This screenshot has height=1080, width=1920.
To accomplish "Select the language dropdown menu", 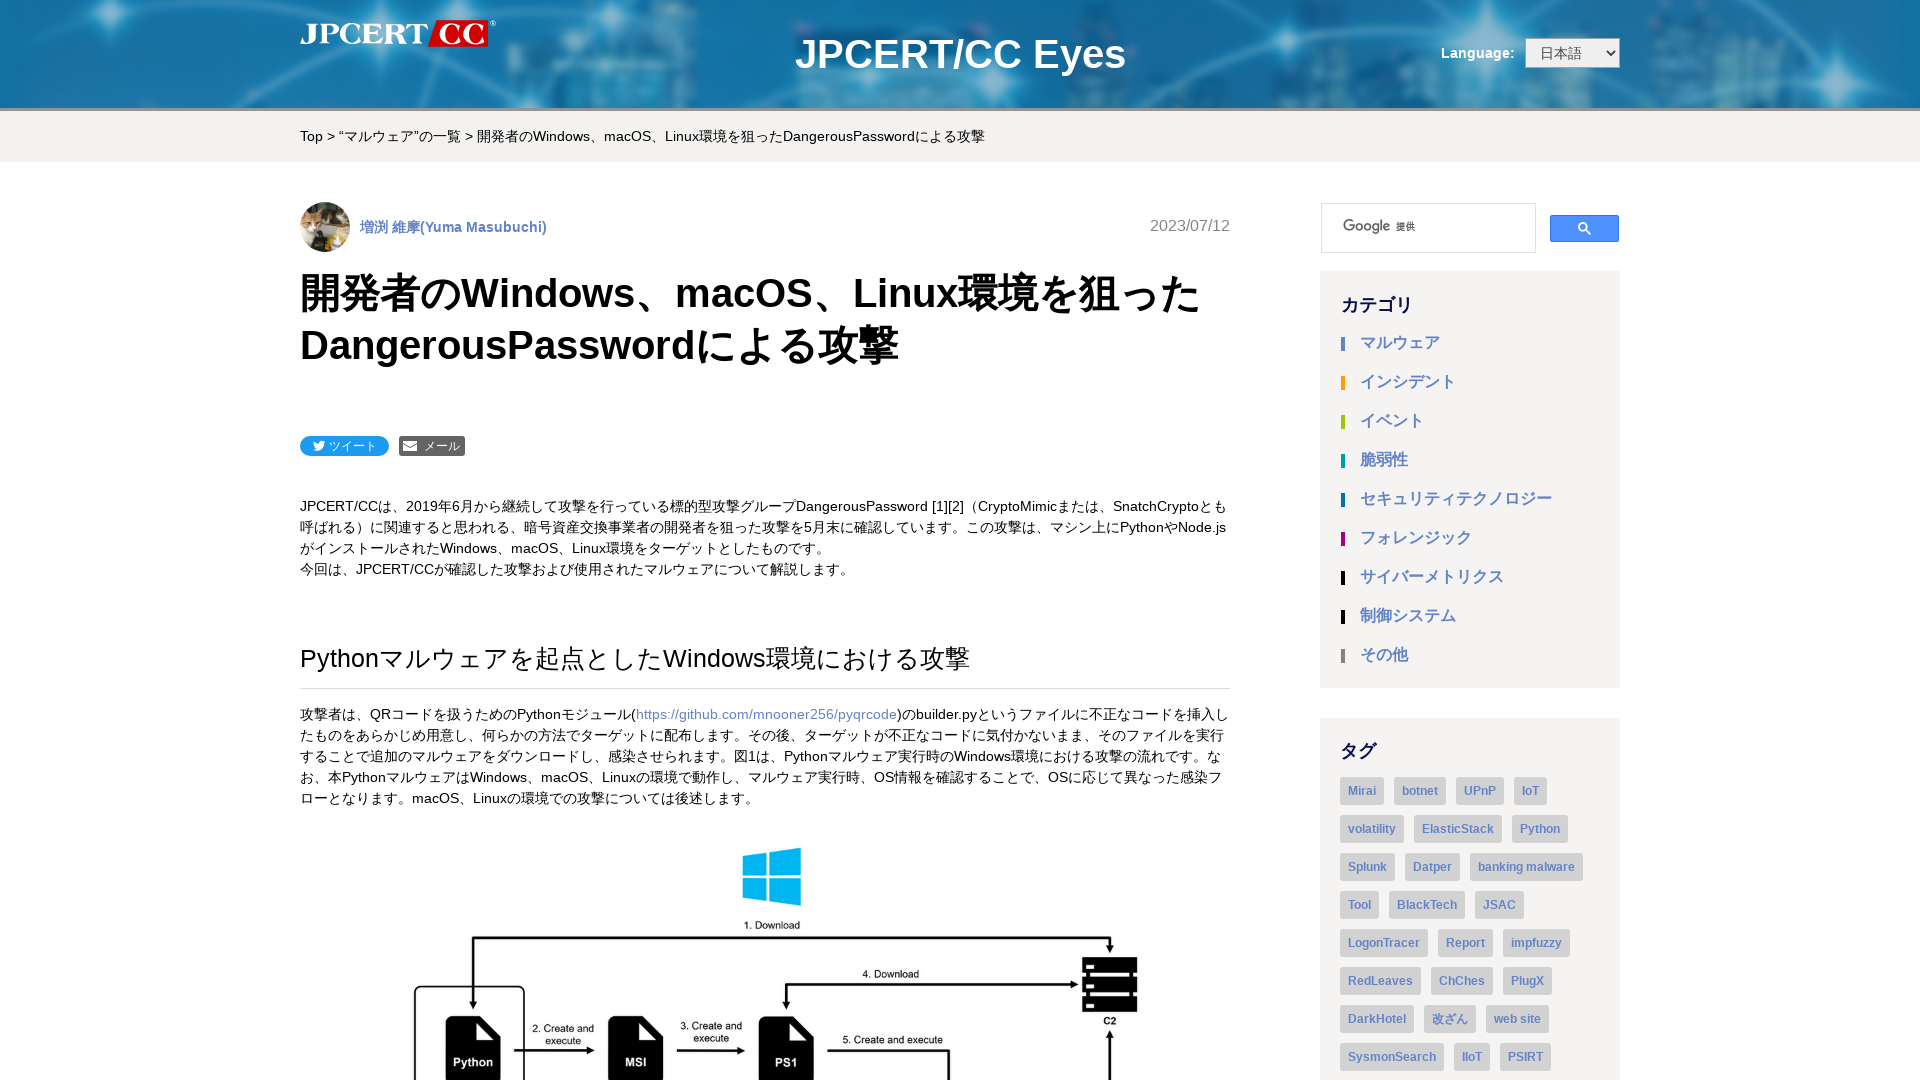I will tap(1572, 53).
